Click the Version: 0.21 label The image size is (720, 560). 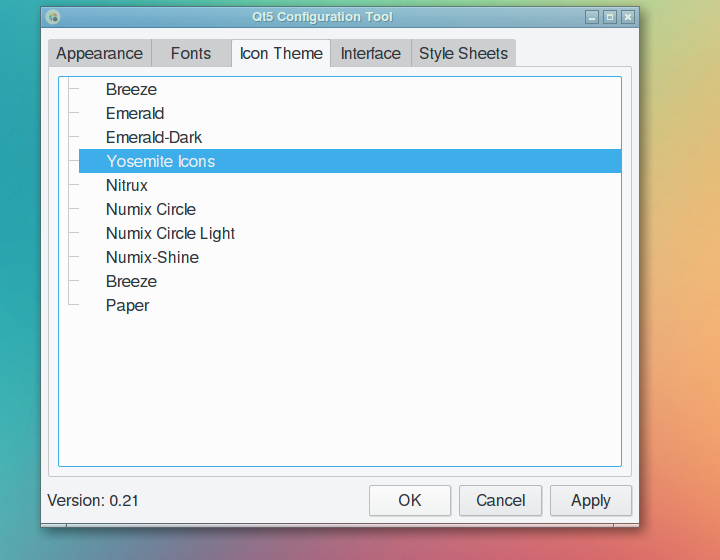[x=93, y=500]
